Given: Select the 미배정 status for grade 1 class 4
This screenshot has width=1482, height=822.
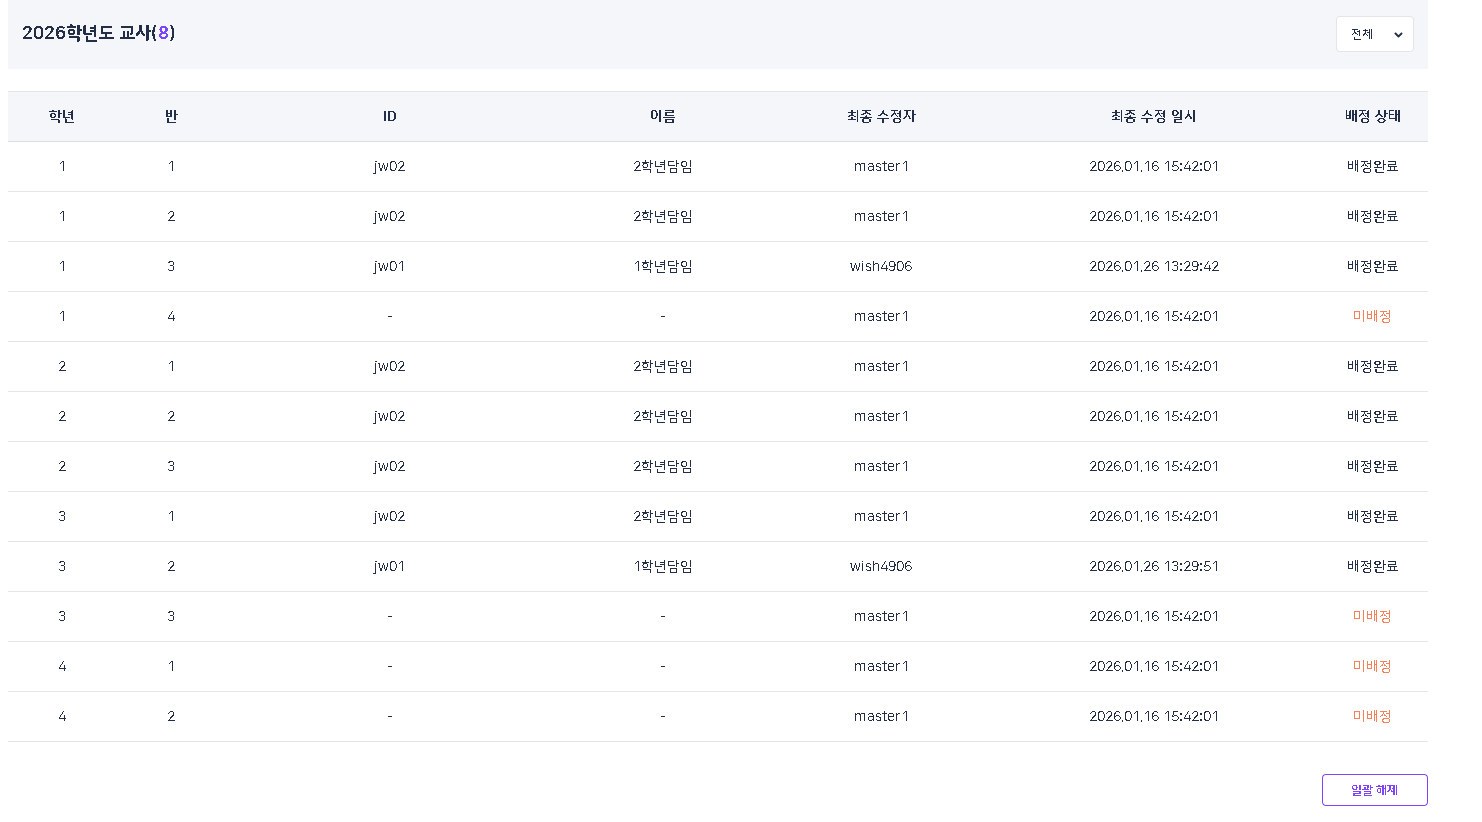Looking at the screenshot, I should pos(1372,316).
